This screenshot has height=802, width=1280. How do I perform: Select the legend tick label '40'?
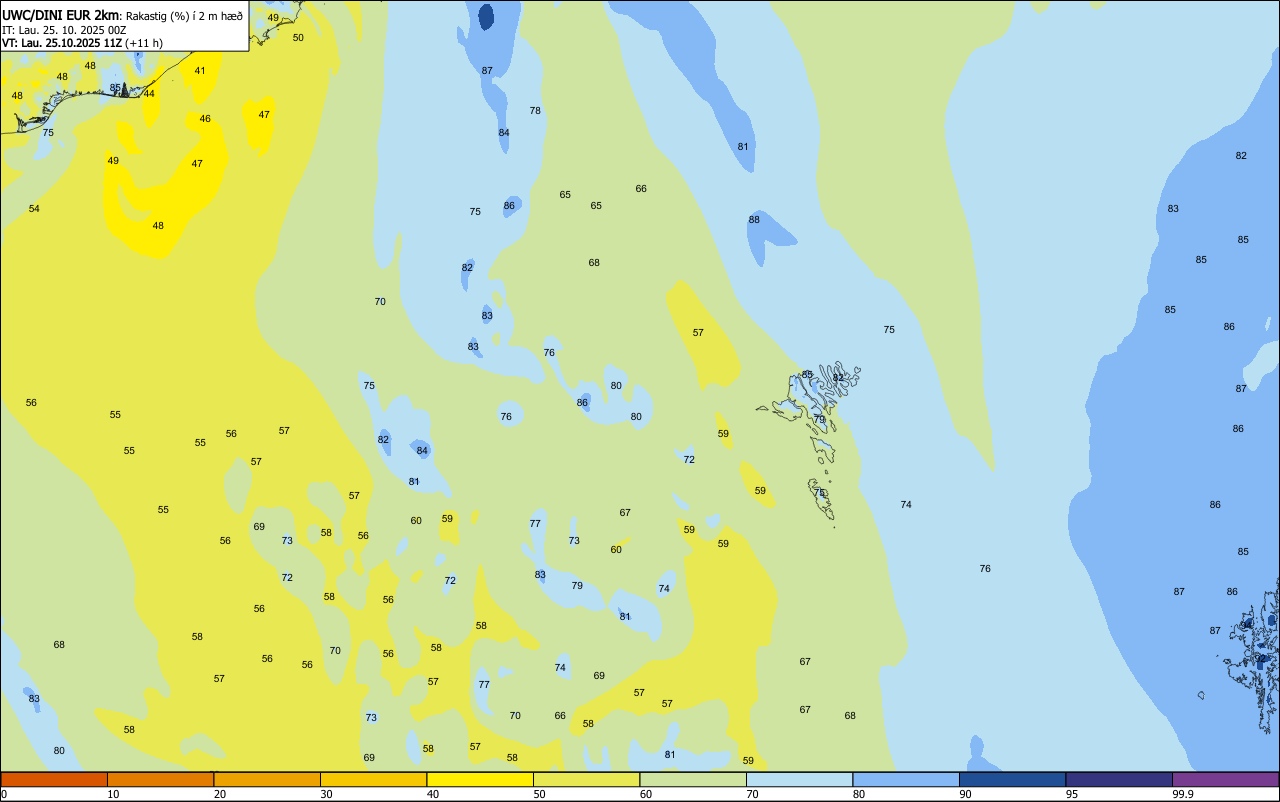(x=432, y=794)
